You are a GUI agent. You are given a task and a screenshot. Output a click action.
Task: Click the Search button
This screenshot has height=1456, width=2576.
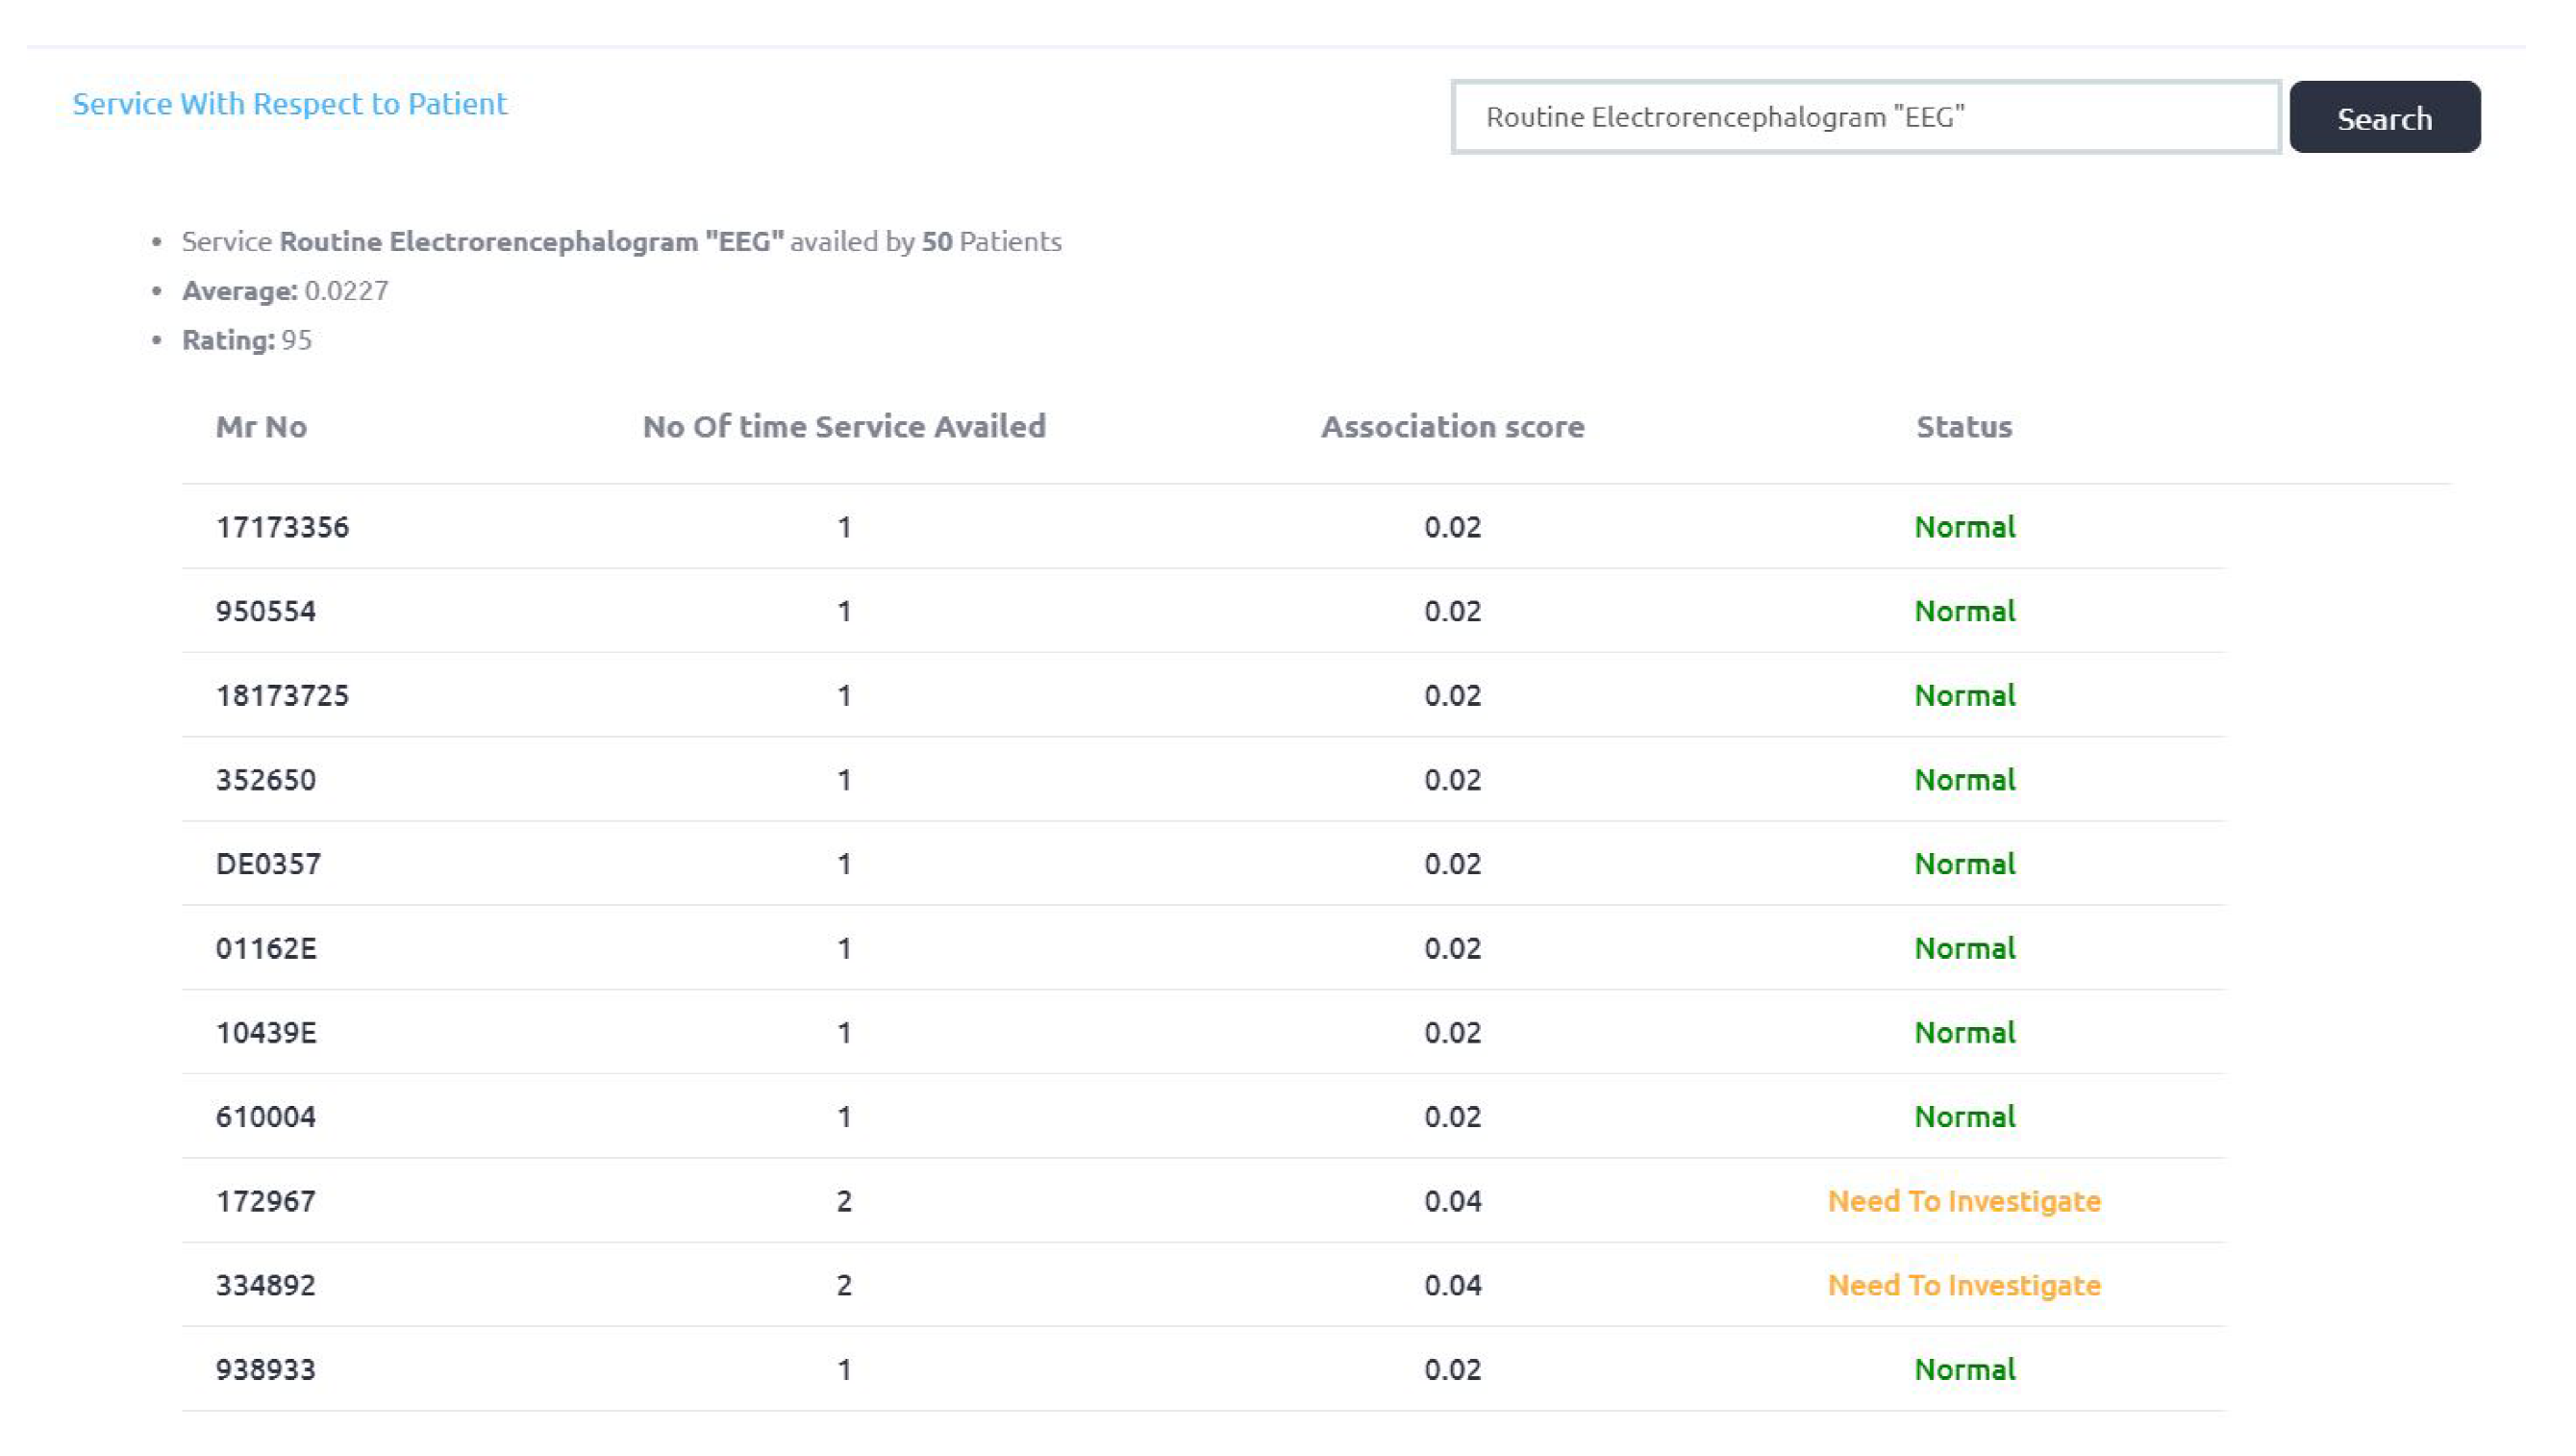click(x=2383, y=118)
